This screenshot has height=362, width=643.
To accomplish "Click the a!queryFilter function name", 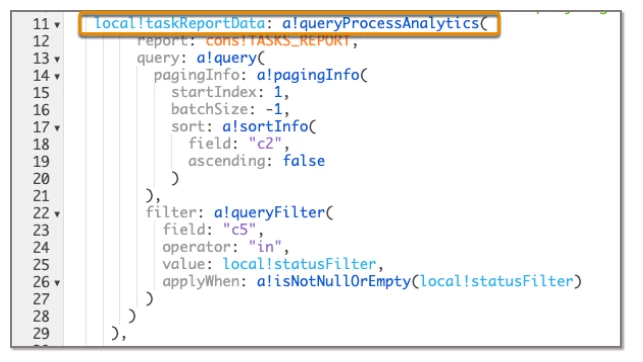I will [269, 213].
